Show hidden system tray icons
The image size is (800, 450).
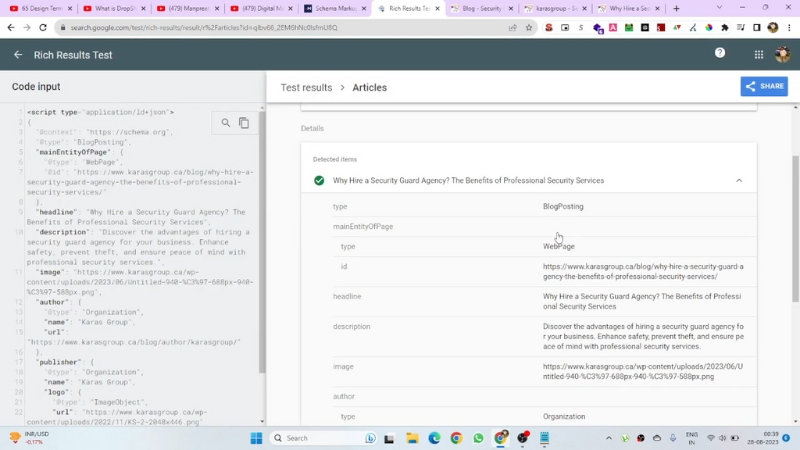coord(608,438)
